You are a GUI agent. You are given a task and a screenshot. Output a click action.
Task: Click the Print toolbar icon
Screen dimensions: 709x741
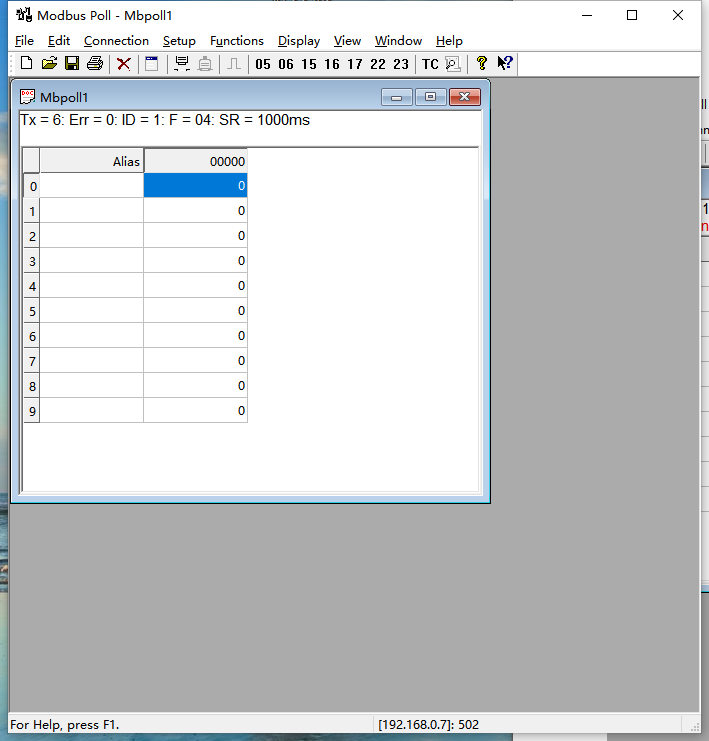click(95, 64)
